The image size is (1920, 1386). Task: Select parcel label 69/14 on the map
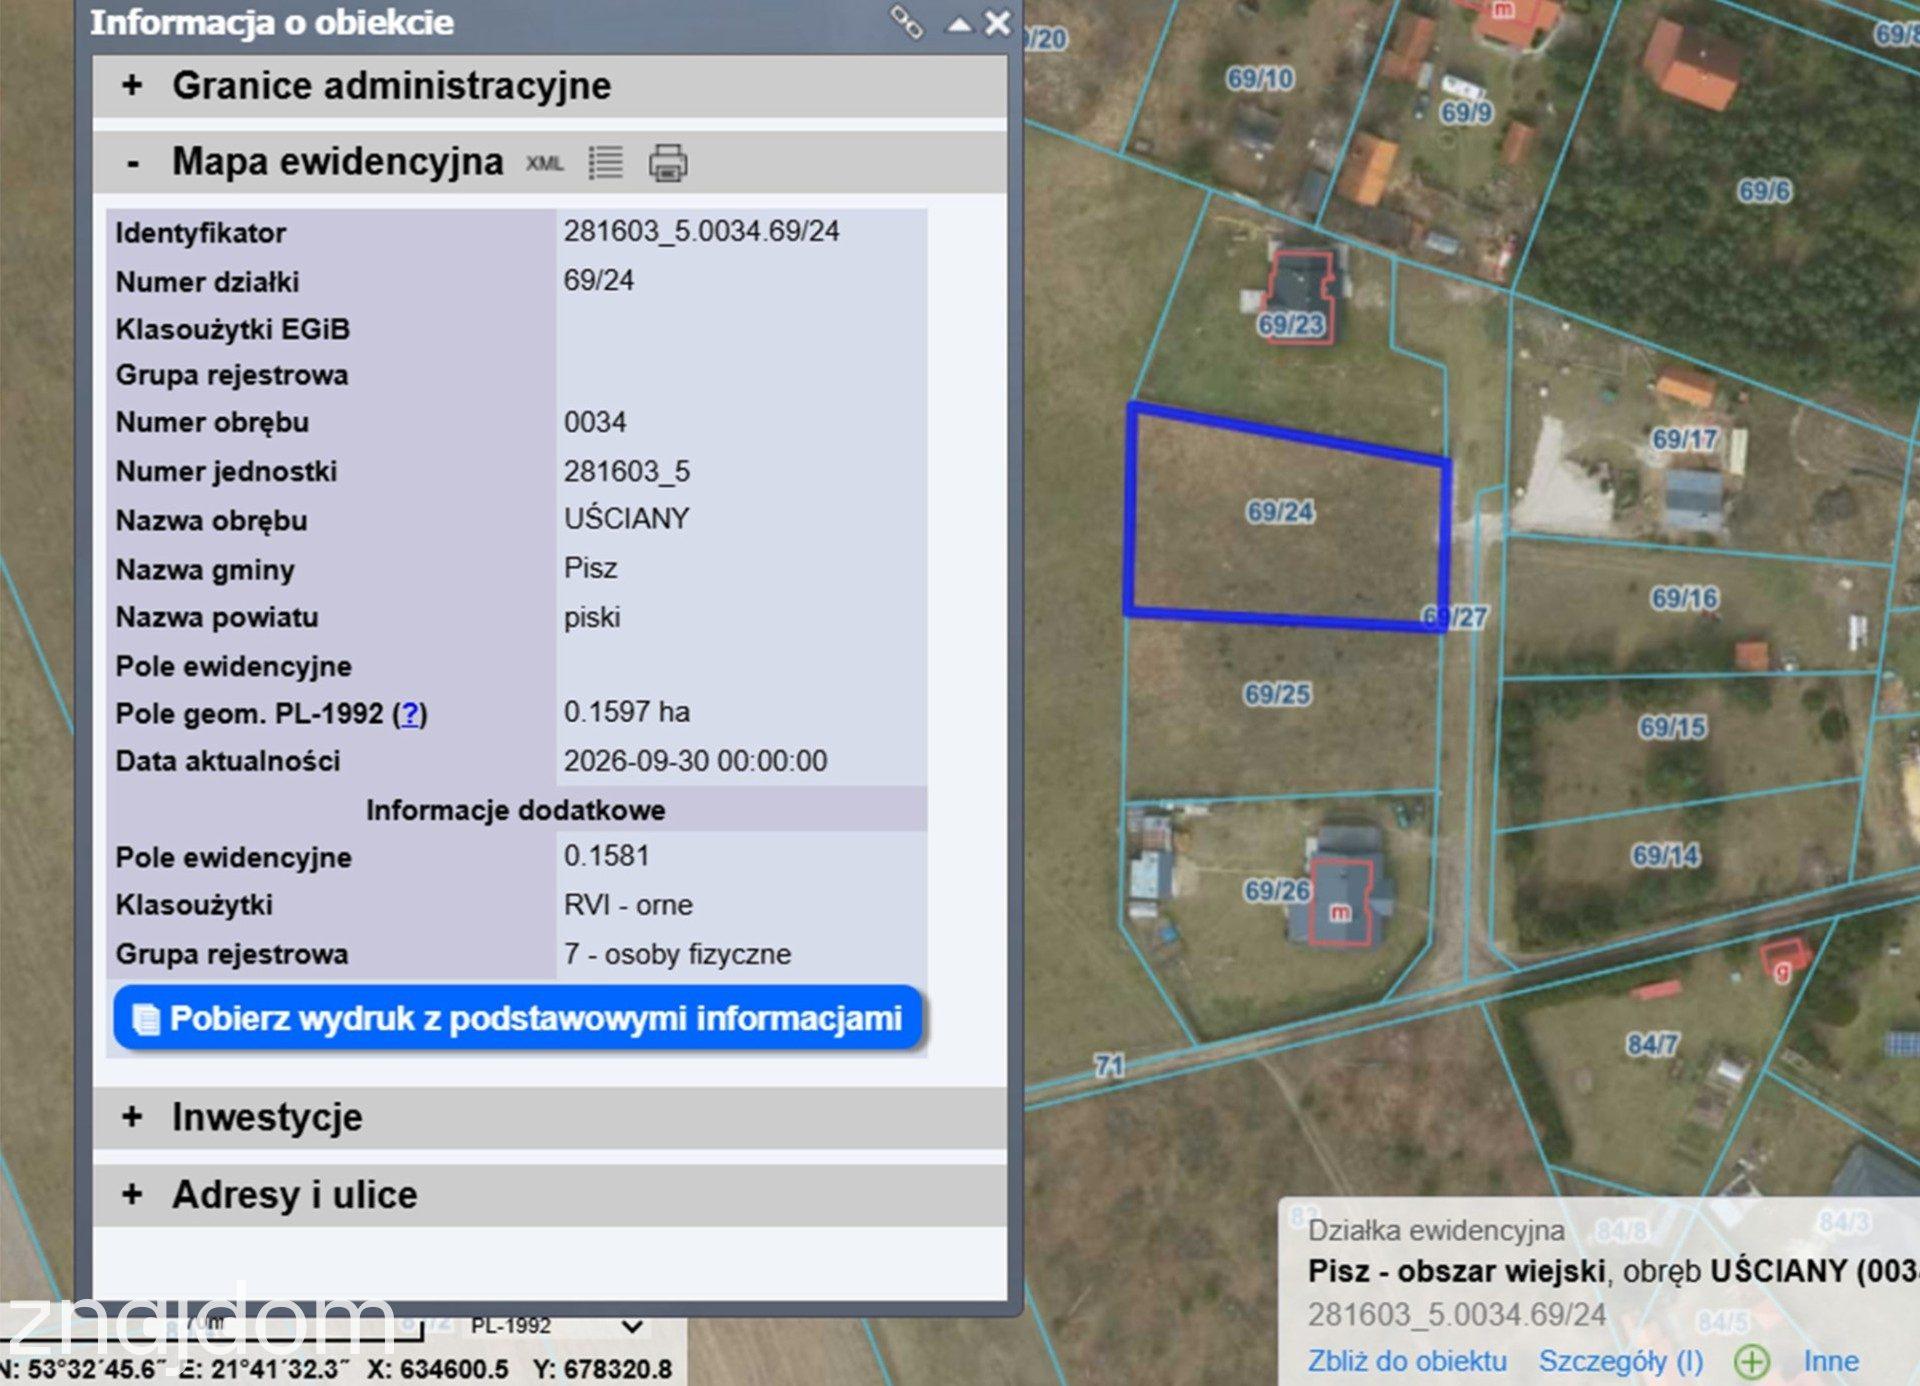[1666, 855]
